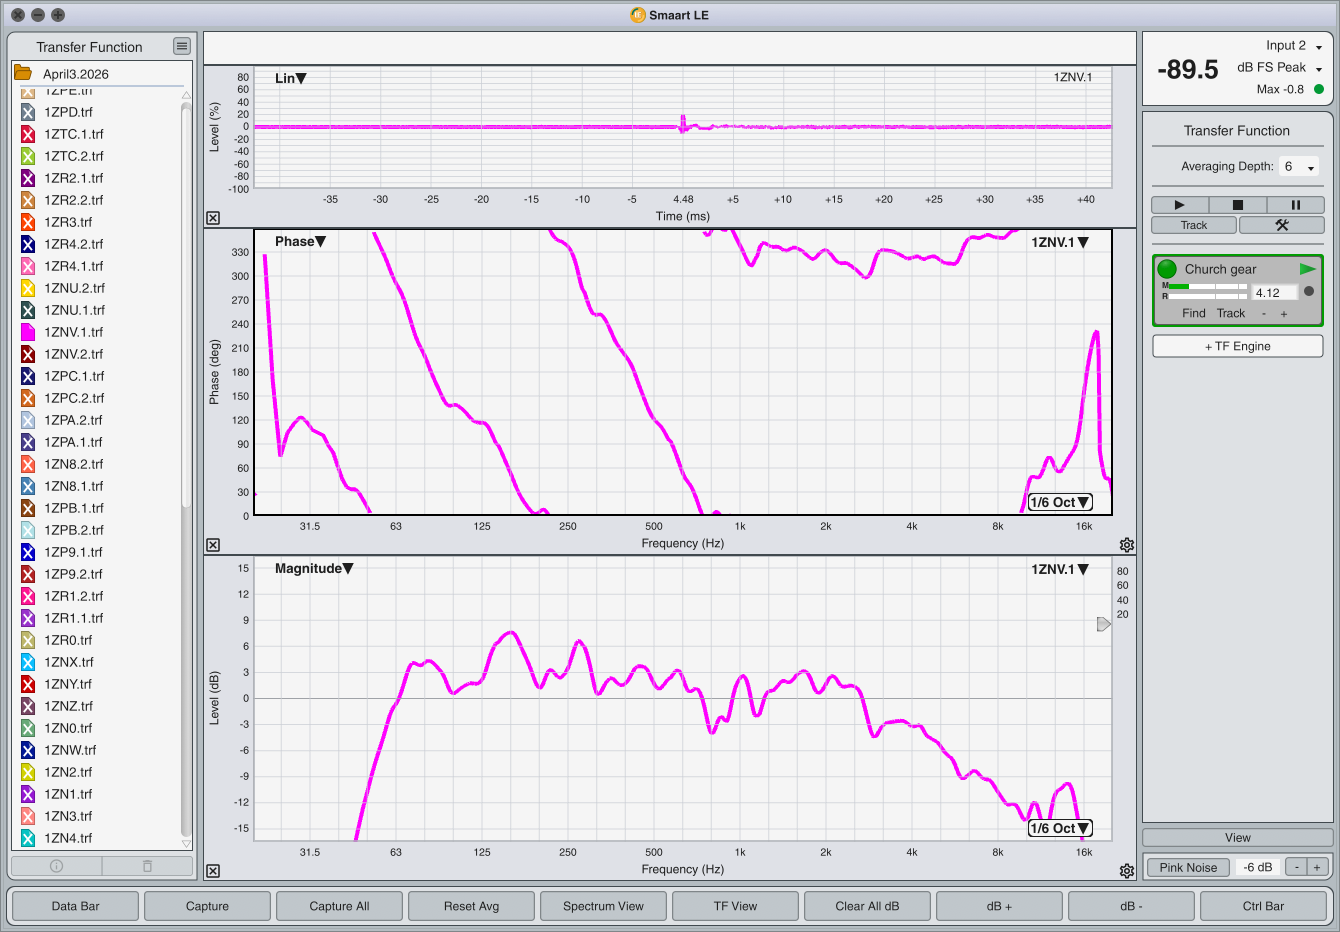Open the Ctrl Bar button
1340x932 pixels.
1264,906
